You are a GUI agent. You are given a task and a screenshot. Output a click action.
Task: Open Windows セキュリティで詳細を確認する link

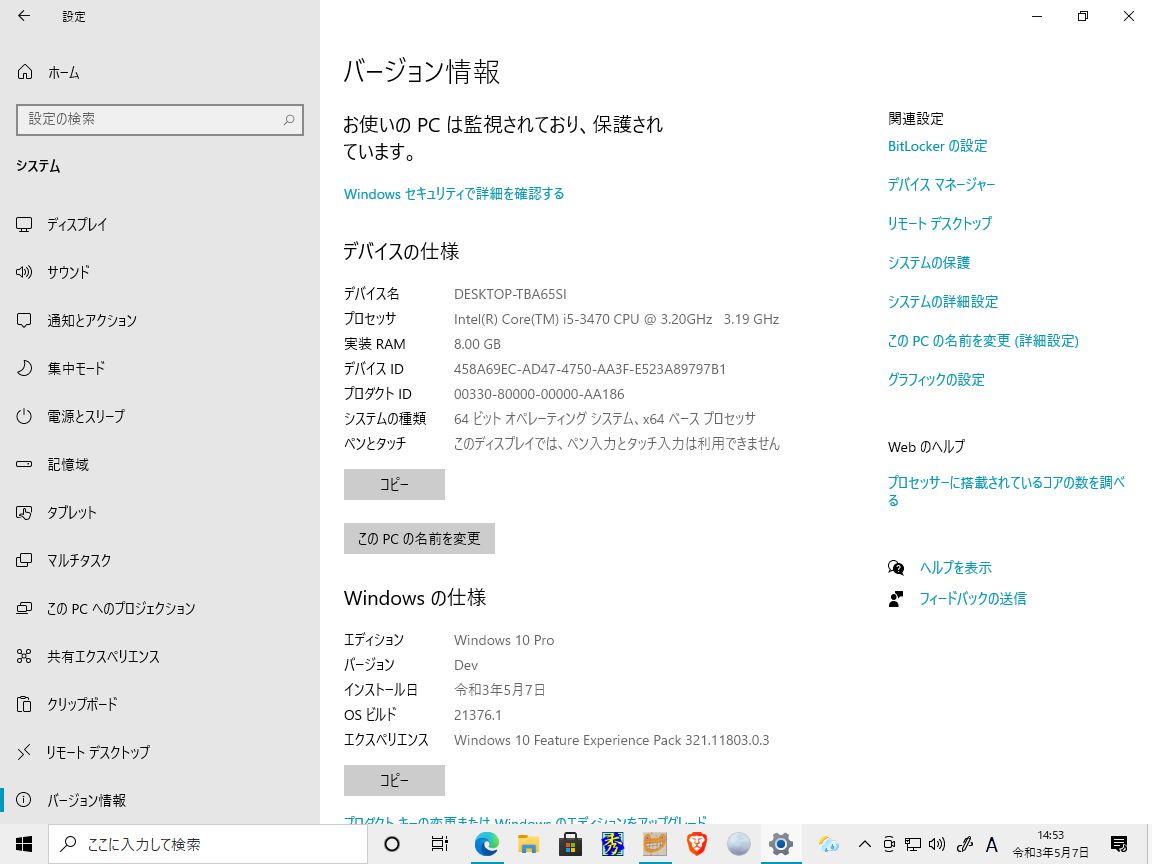pyautogui.click(x=454, y=194)
